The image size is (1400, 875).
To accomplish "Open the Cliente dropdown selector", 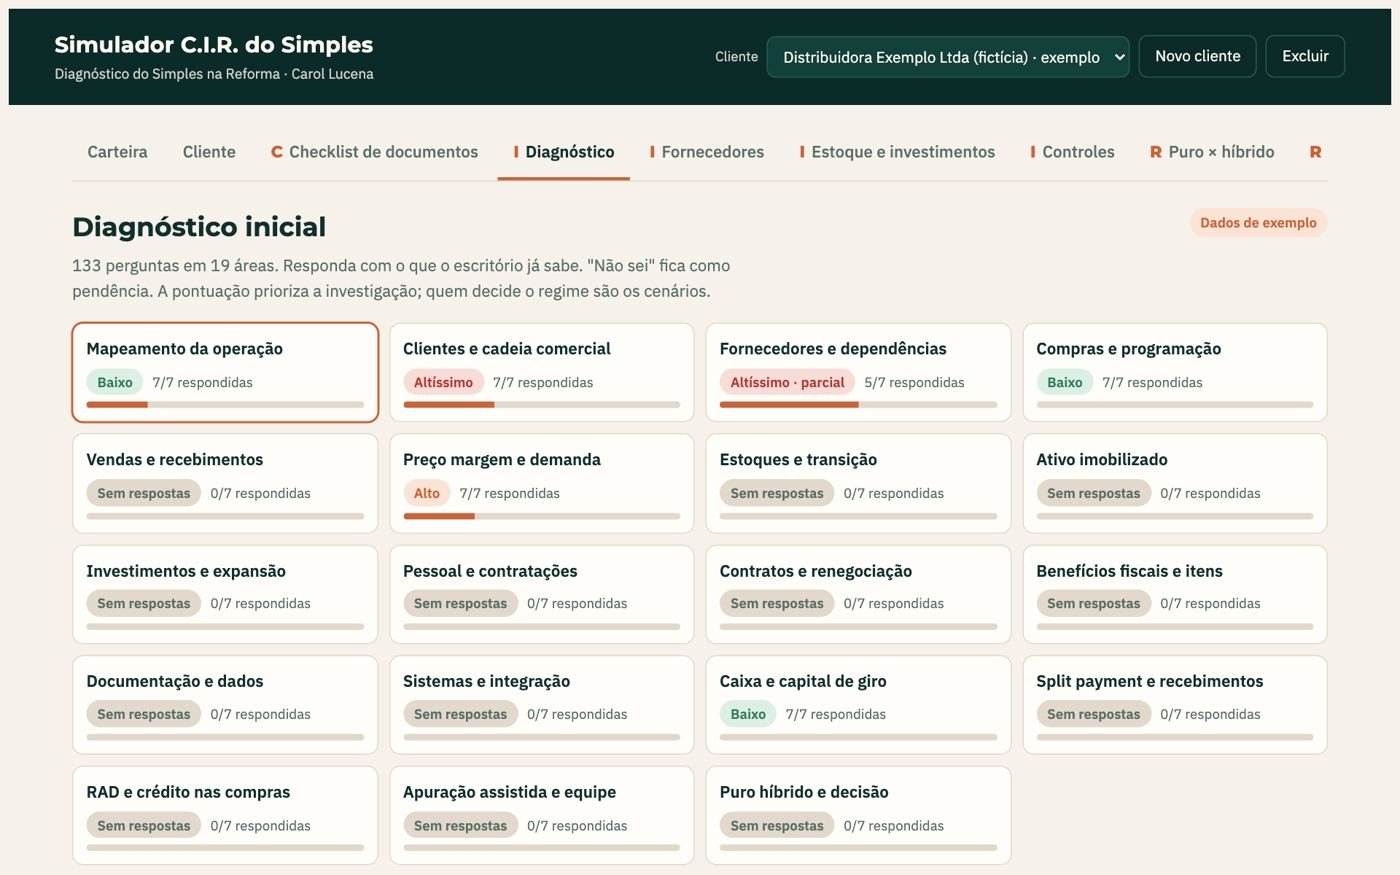I will click(x=948, y=57).
